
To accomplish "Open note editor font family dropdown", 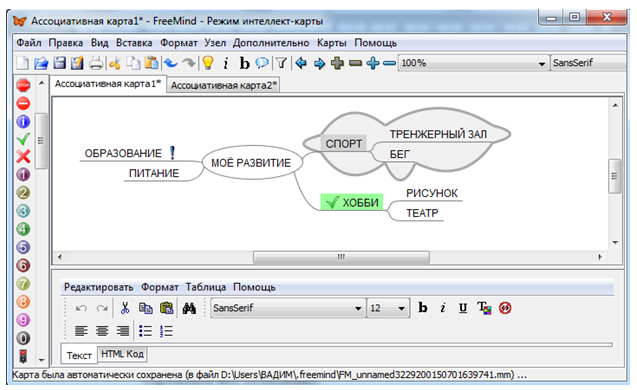I will 287,308.
